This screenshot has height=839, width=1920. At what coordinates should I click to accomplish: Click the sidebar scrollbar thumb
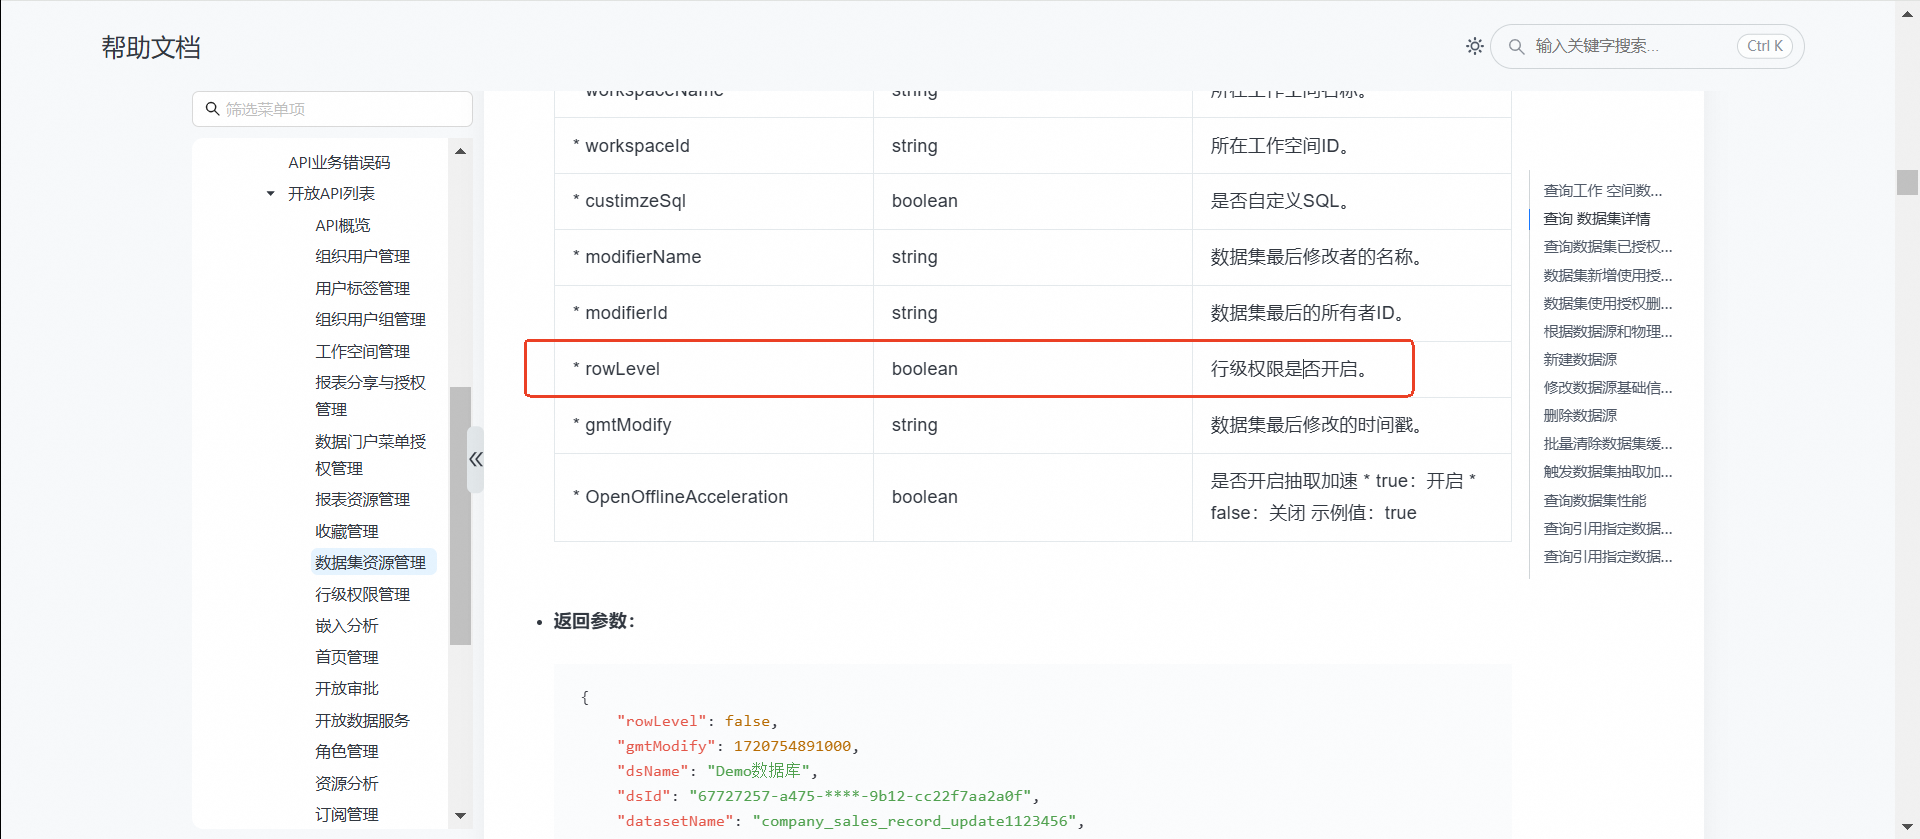coord(460,515)
